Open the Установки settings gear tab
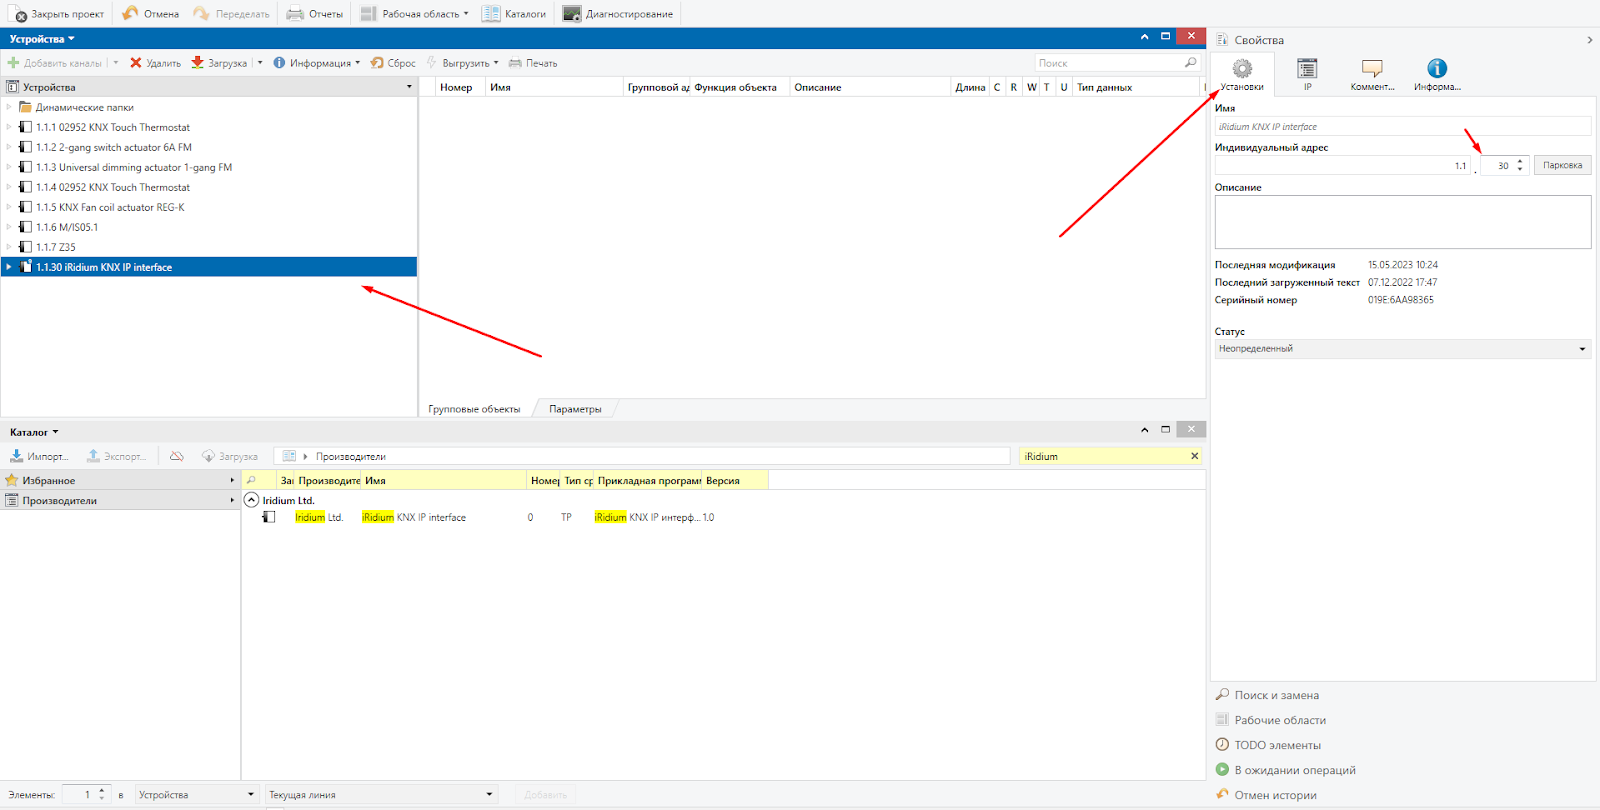This screenshot has width=1600, height=810. point(1242,73)
